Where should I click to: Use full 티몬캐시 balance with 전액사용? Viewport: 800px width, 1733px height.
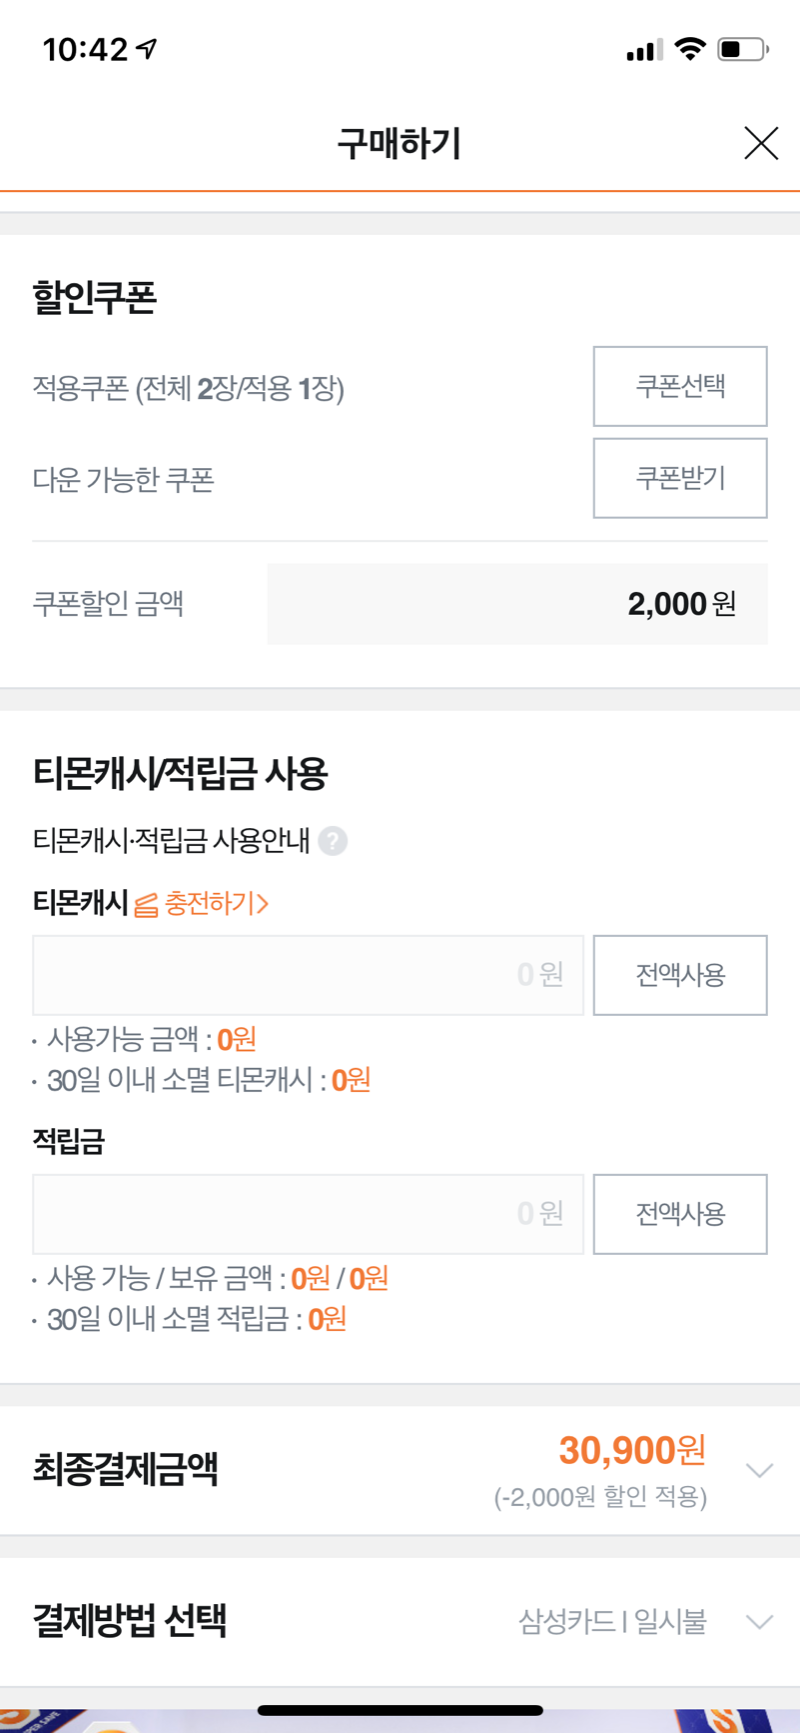tap(680, 975)
